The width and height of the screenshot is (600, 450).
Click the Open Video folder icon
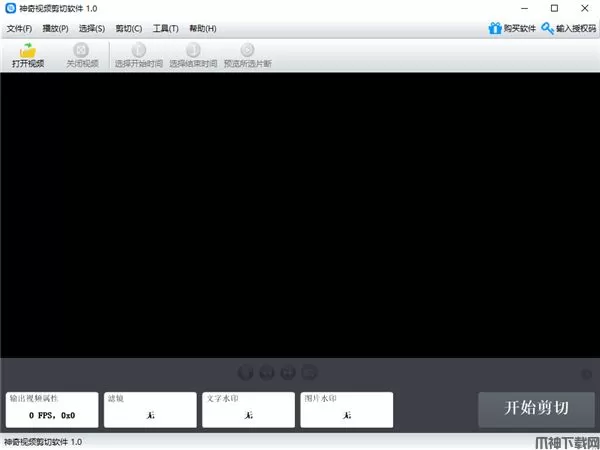(x=28, y=50)
